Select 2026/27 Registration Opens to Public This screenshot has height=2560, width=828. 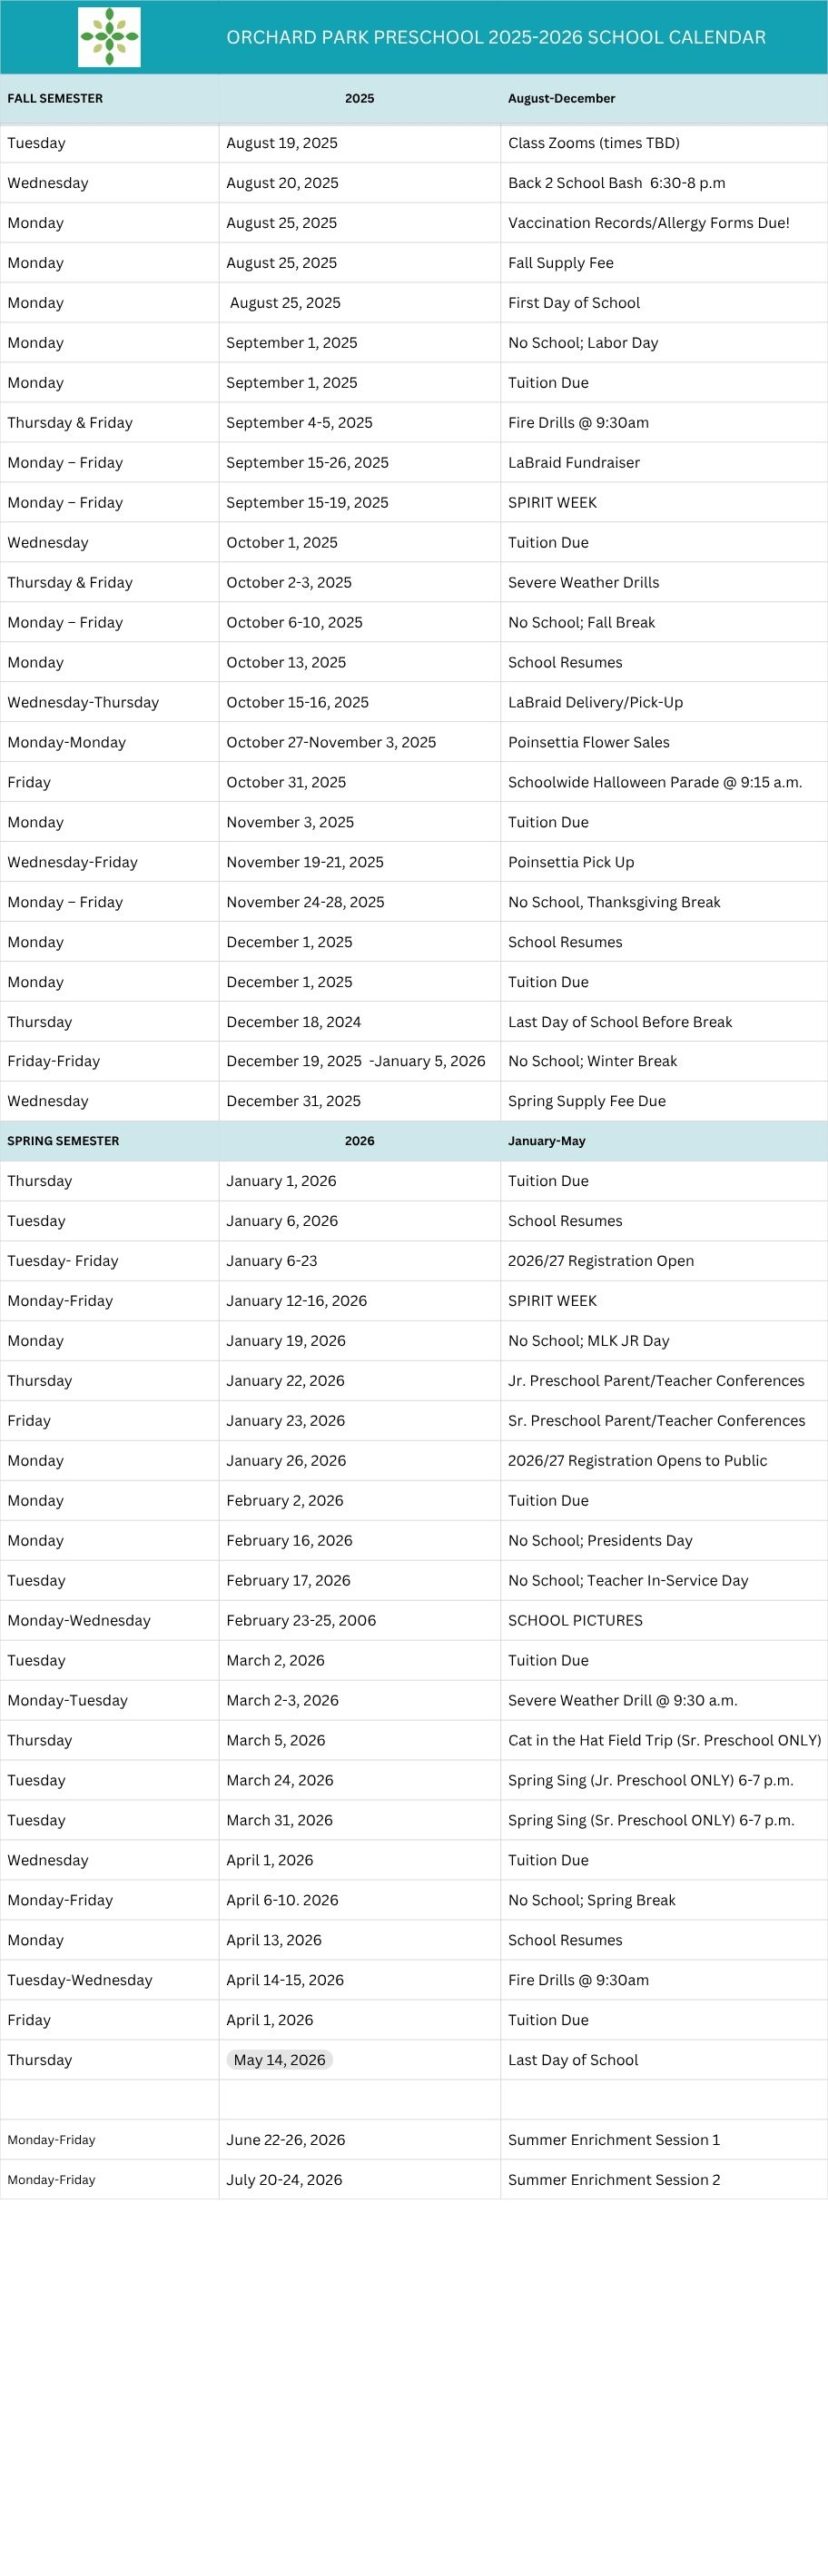click(x=637, y=1460)
